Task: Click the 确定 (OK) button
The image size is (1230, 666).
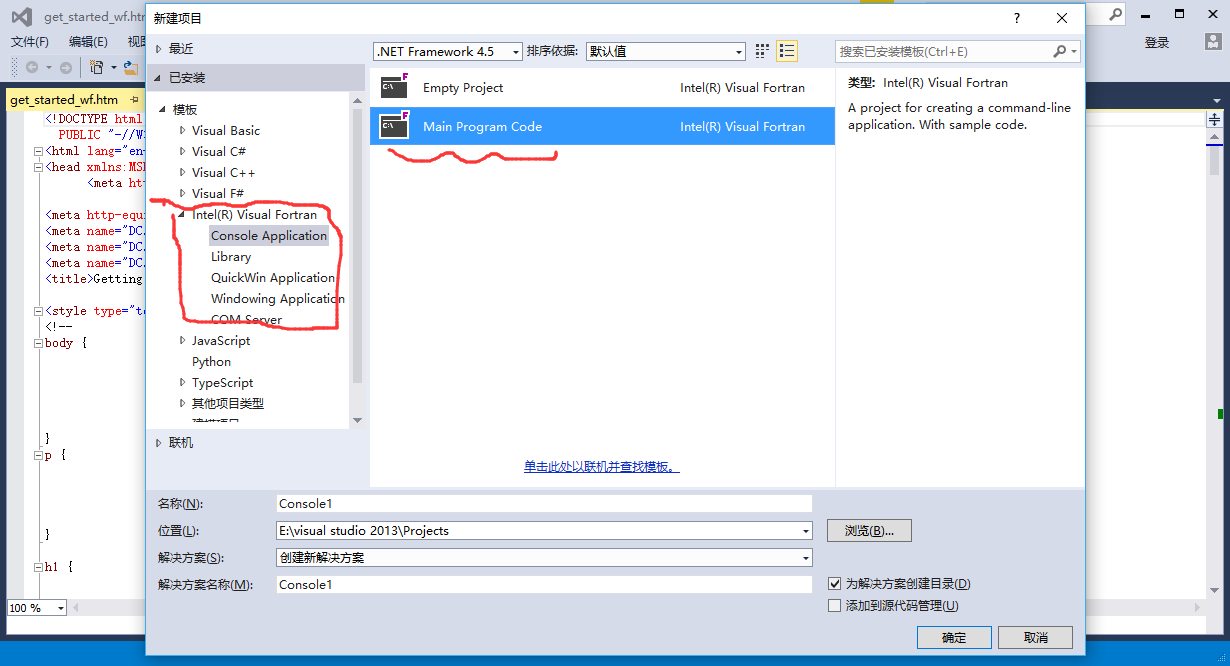Action: coord(953,638)
